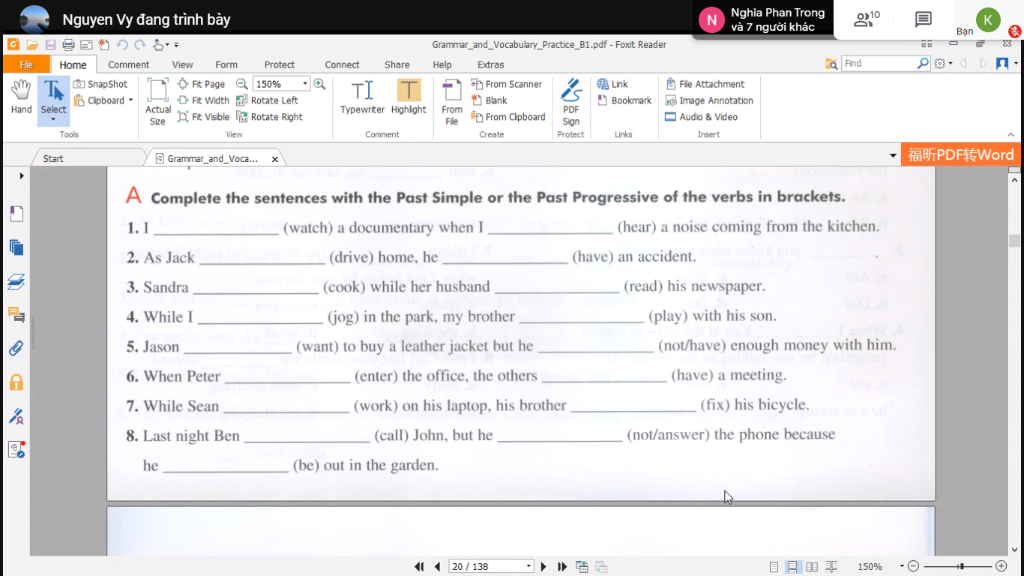
Task: Insert an Image Annotation
Action: pos(709,101)
